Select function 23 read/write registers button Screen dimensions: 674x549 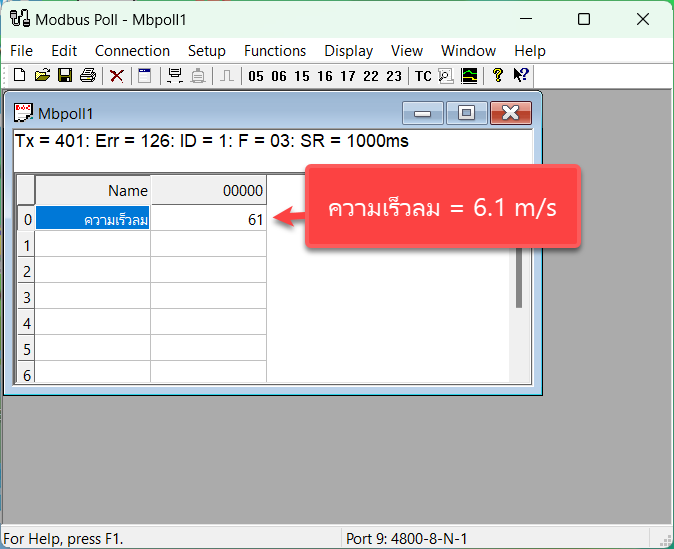(x=394, y=76)
